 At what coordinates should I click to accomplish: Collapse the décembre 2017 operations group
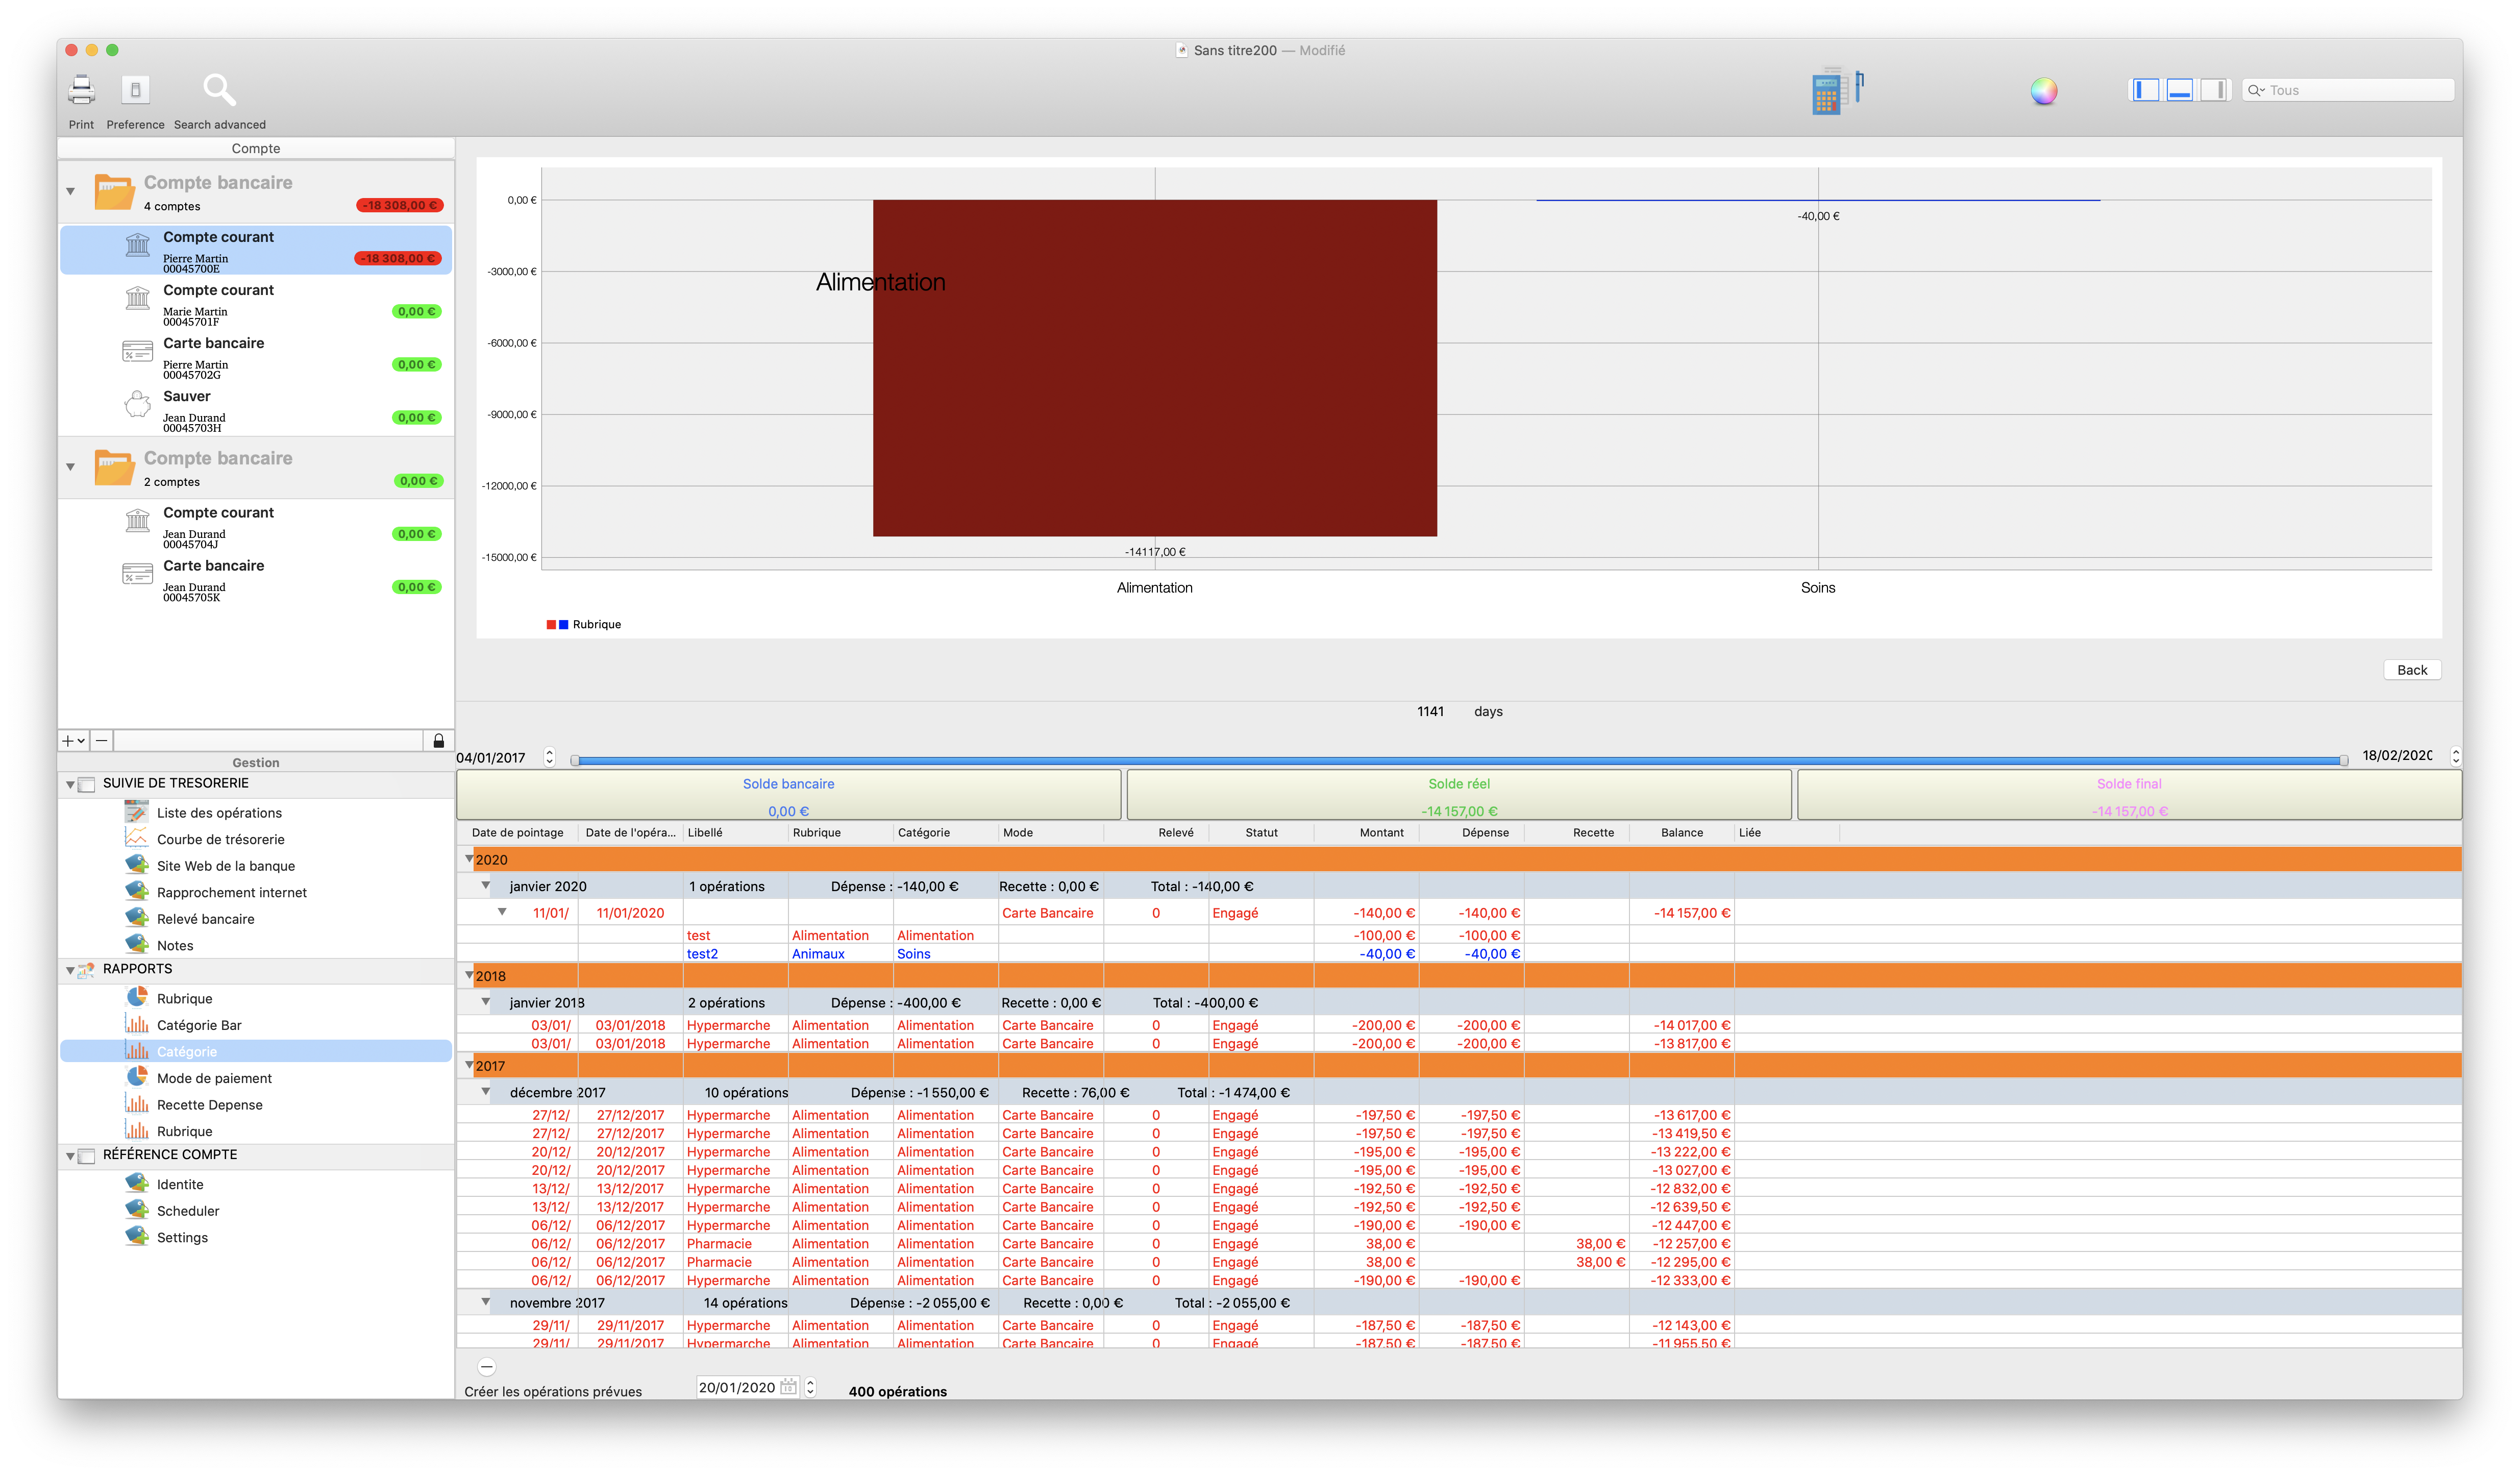click(486, 1092)
